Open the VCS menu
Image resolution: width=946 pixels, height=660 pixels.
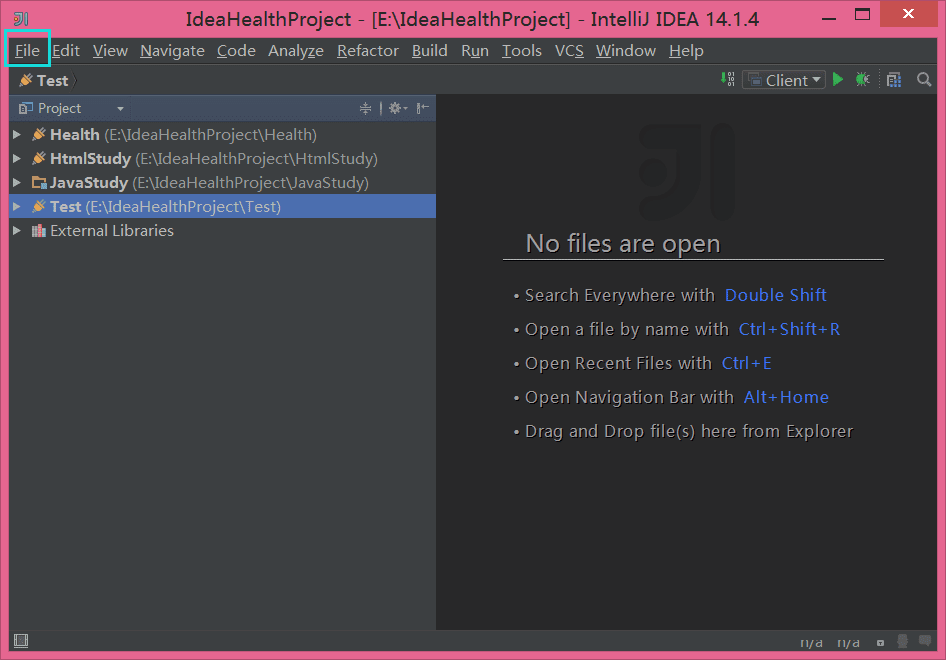click(x=569, y=50)
